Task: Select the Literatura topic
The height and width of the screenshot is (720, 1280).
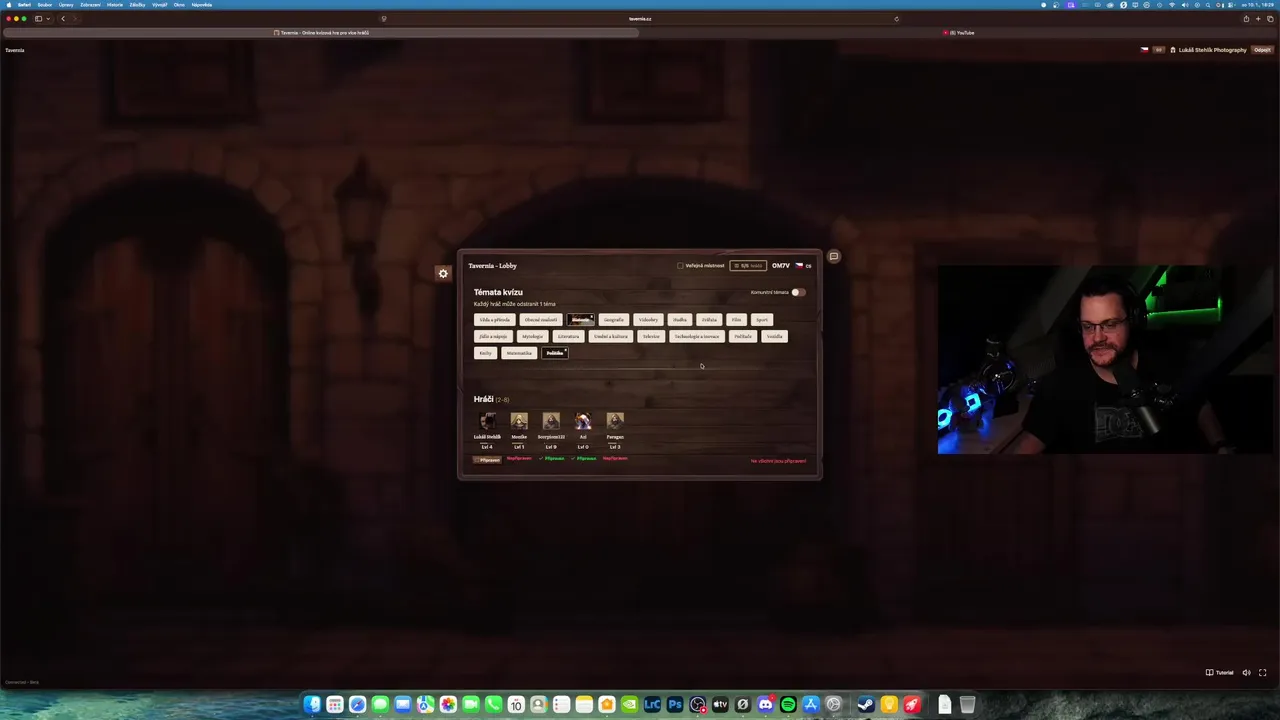Action: point(568,337)
